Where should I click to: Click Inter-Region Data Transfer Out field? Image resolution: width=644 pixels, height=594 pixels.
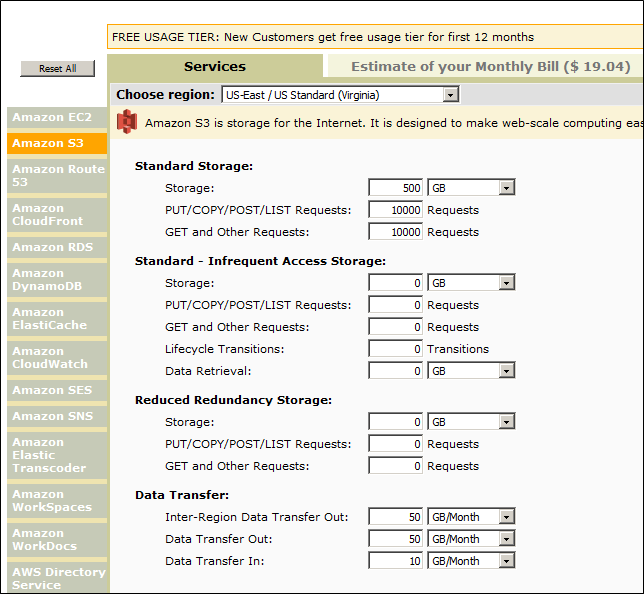tap(396, 517)
